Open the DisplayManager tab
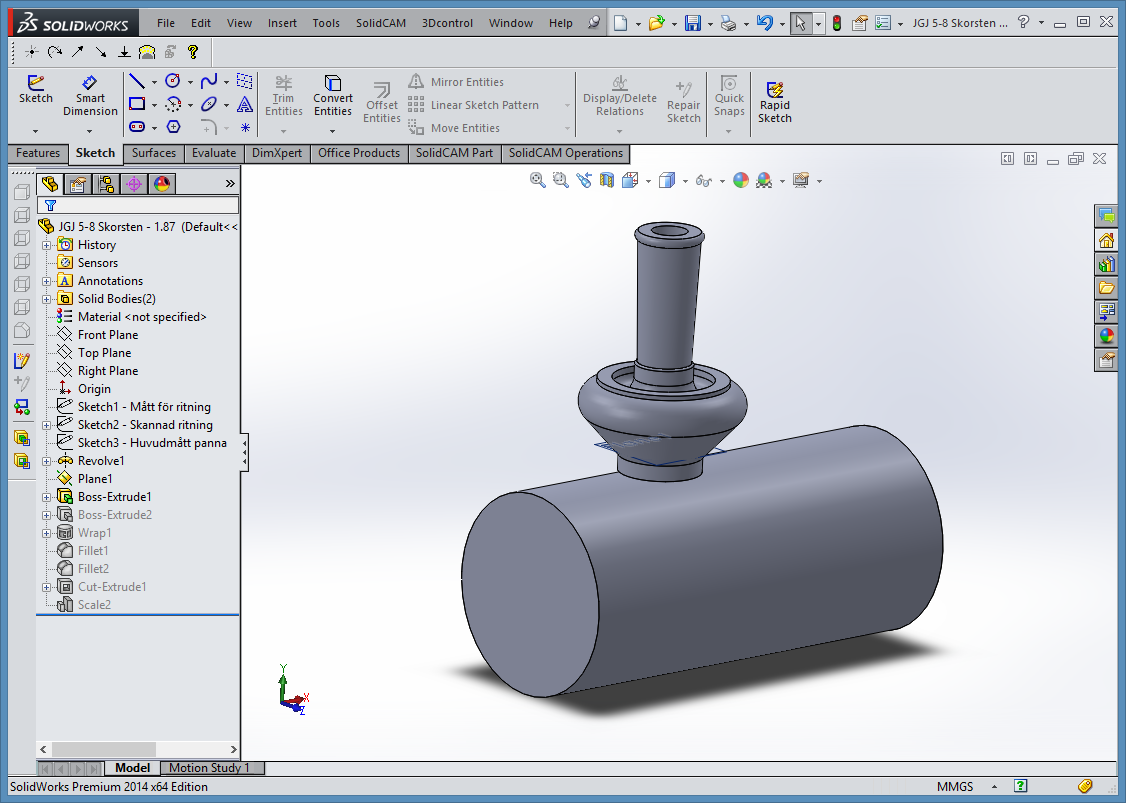 coord(162,184)
